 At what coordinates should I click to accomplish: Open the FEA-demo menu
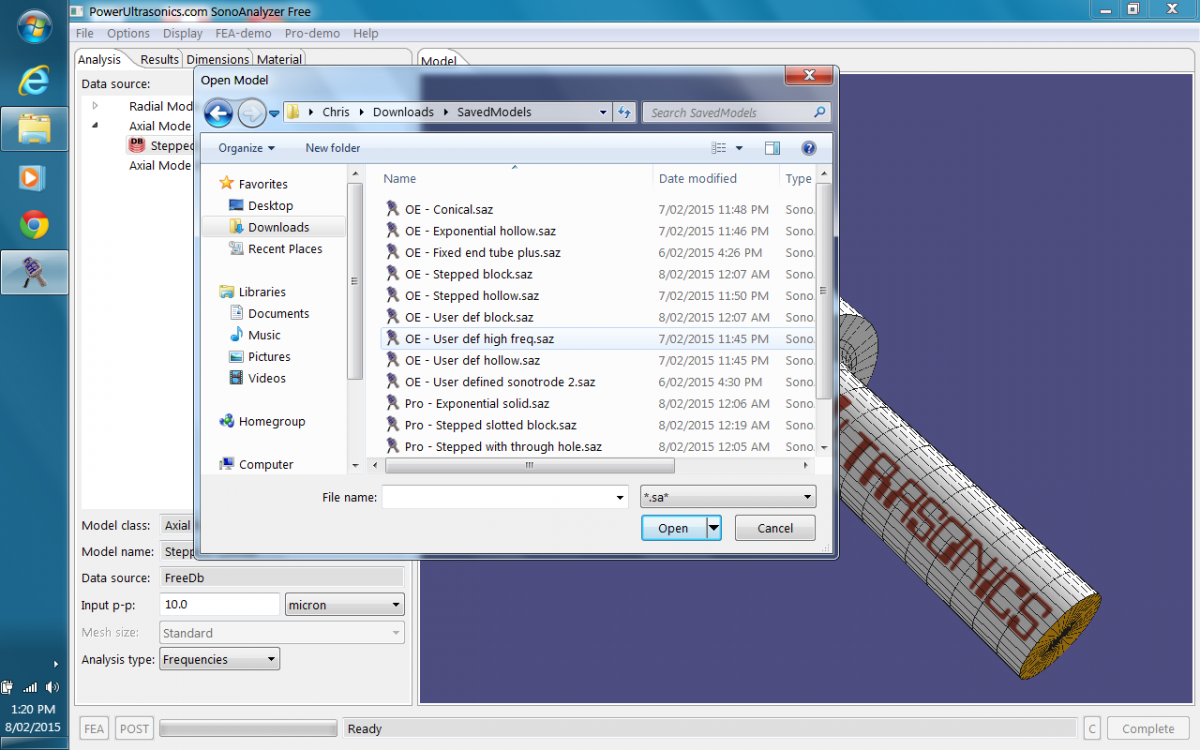tap(244, 33)
